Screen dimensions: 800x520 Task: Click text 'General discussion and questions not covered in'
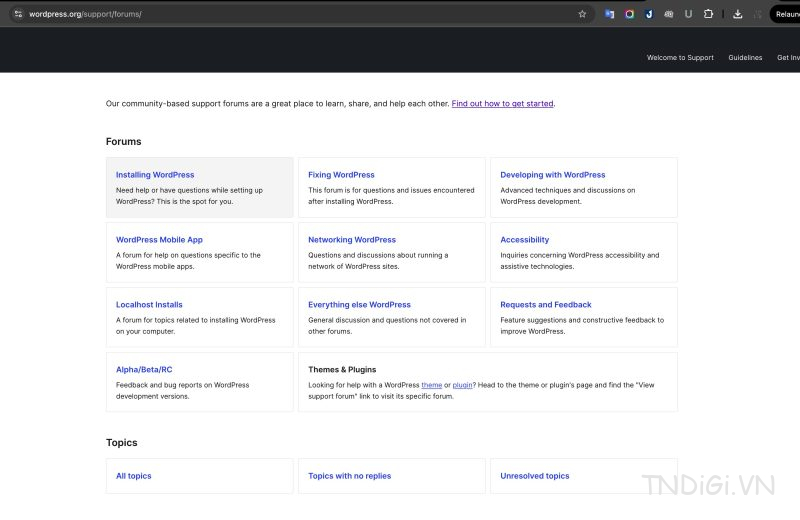(x=387, y=320)
